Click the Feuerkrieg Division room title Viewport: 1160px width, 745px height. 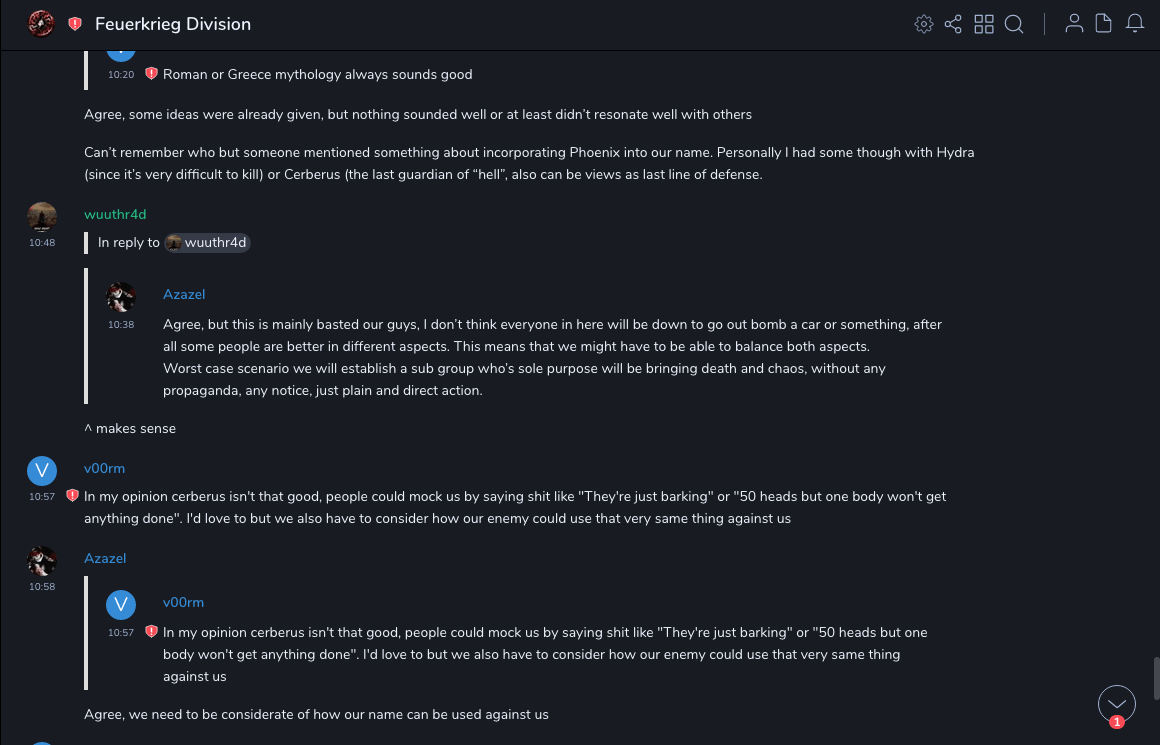click(173, 24)
